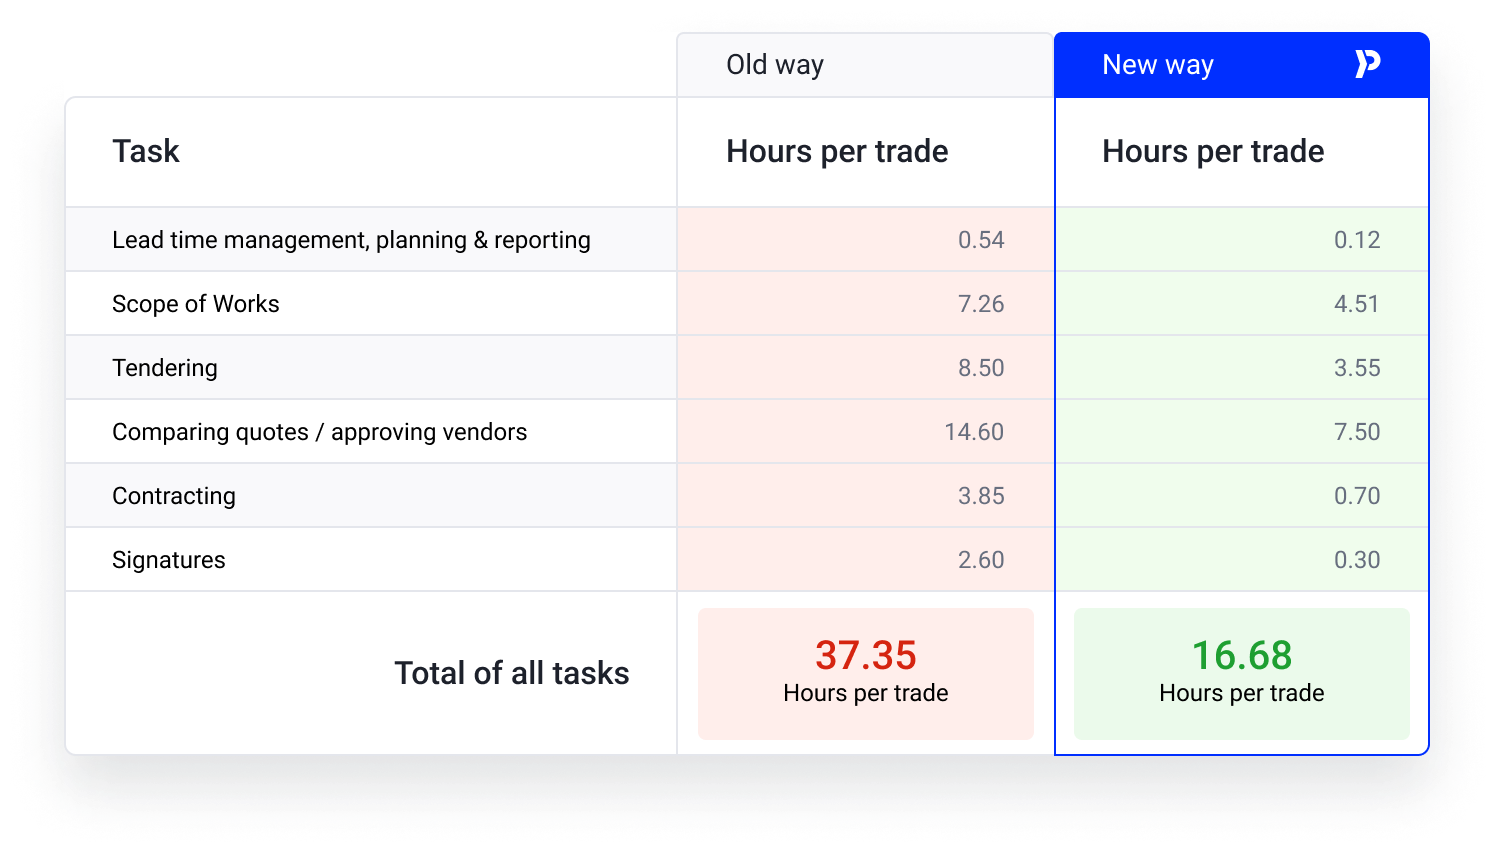The height and width of the screenshot is (852, 1494).
Task: Click the old way value 8.50
Action: [981, 368]
